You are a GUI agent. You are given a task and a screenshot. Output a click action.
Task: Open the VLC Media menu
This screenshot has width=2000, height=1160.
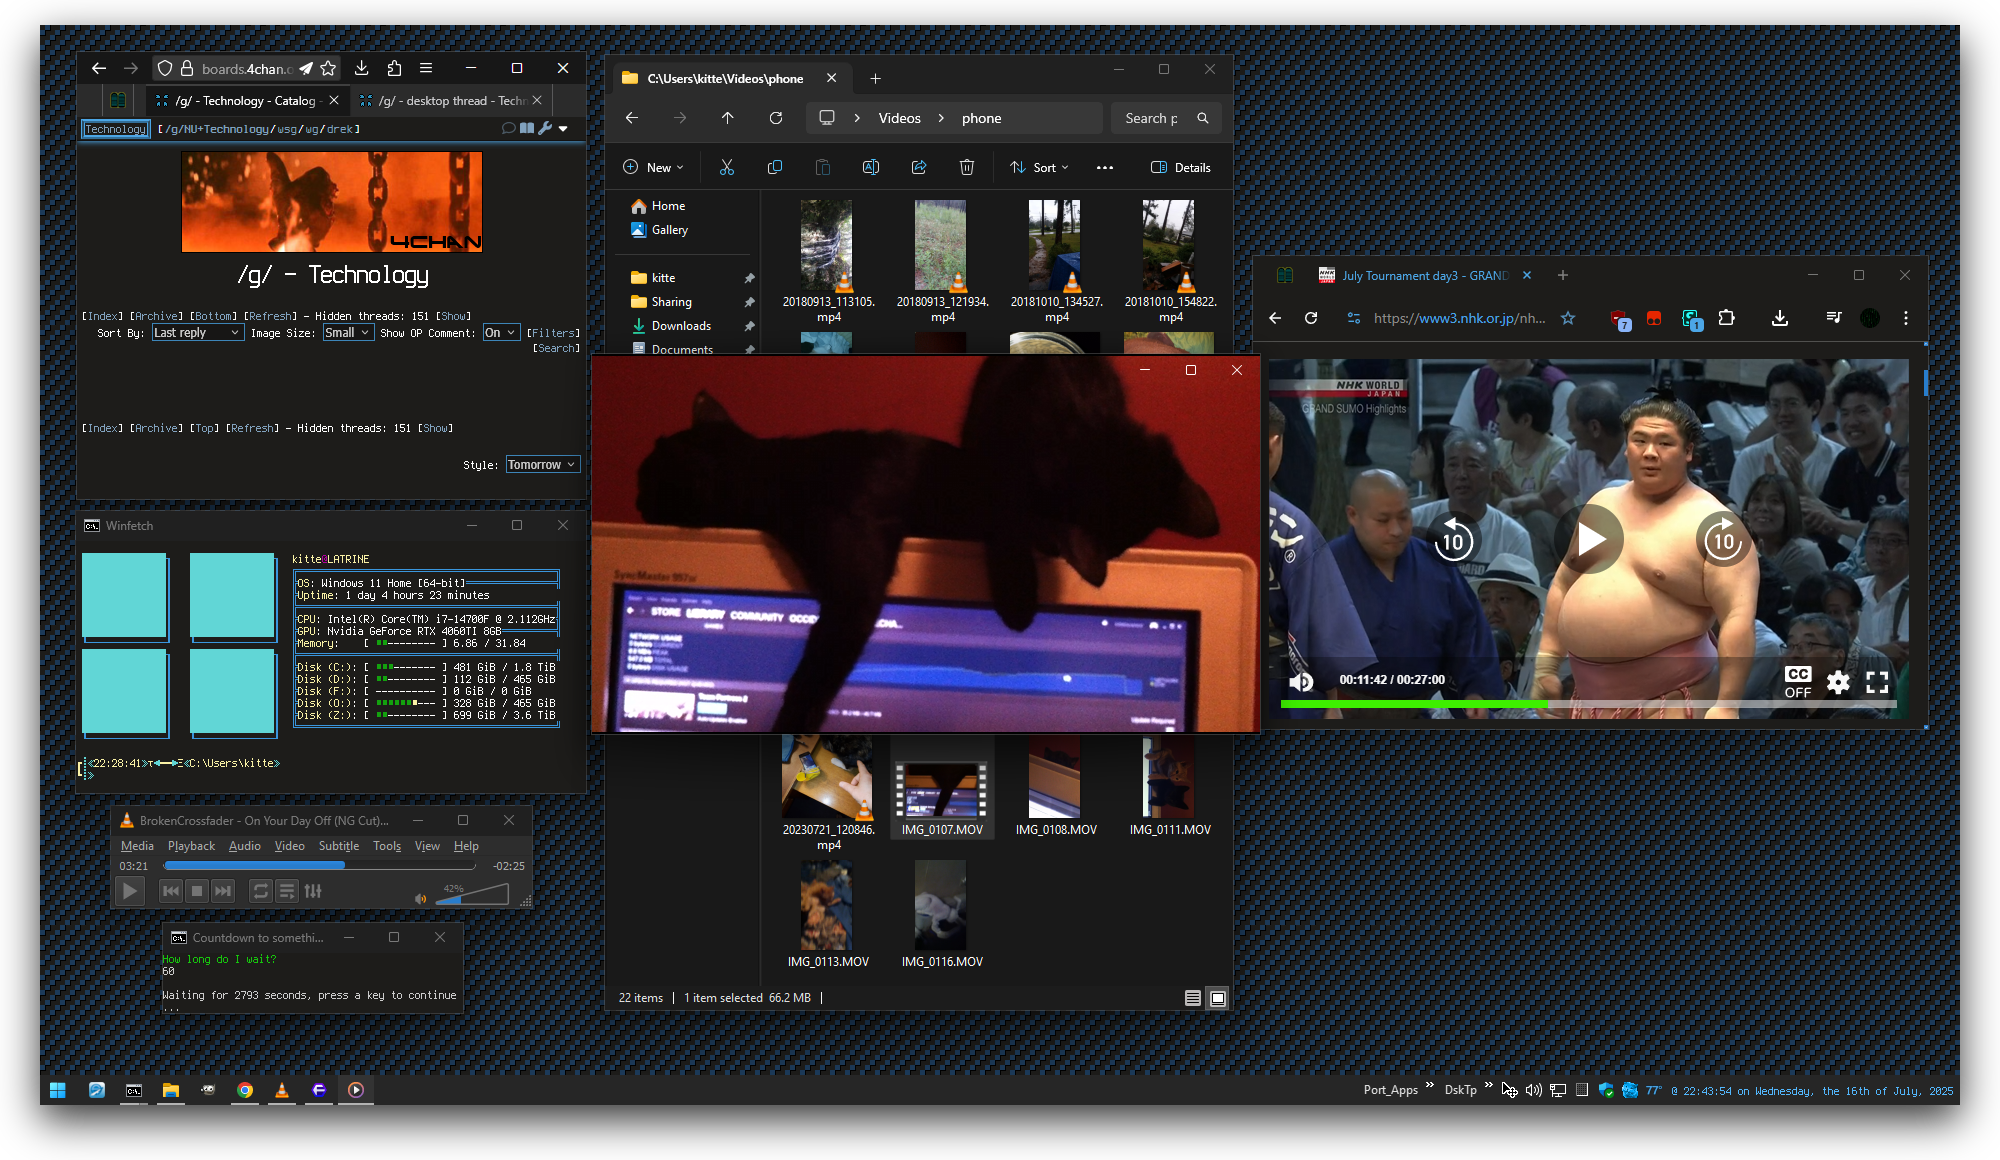pos(137,846)
